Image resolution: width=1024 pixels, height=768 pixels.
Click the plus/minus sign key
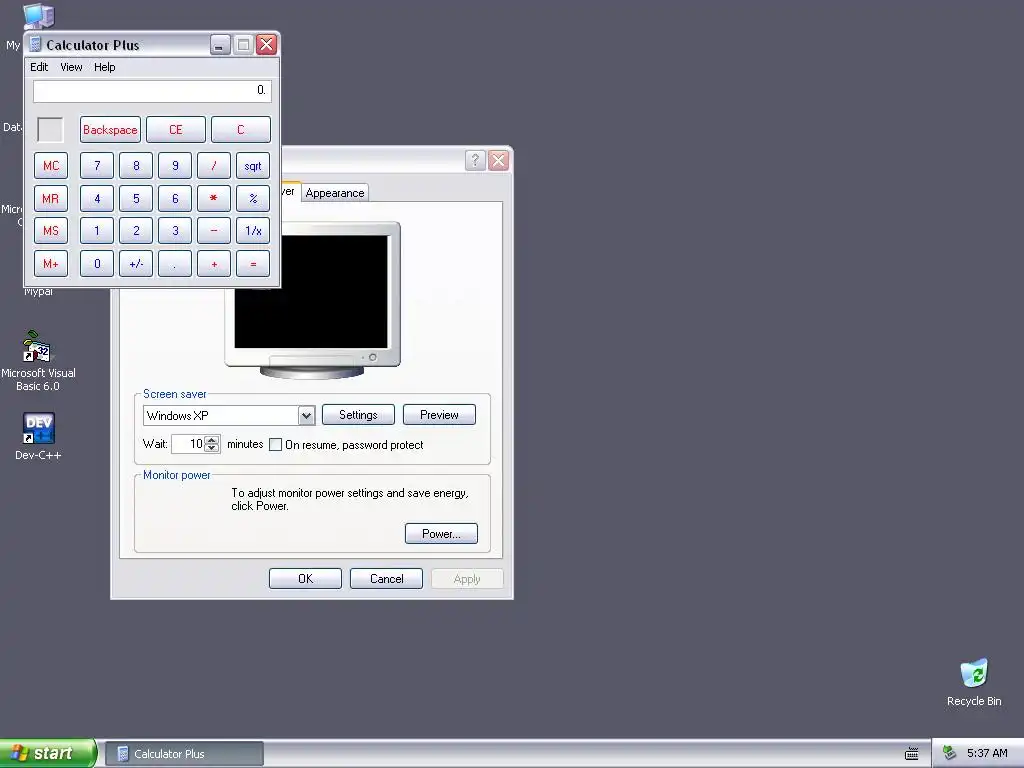[136, 264]
